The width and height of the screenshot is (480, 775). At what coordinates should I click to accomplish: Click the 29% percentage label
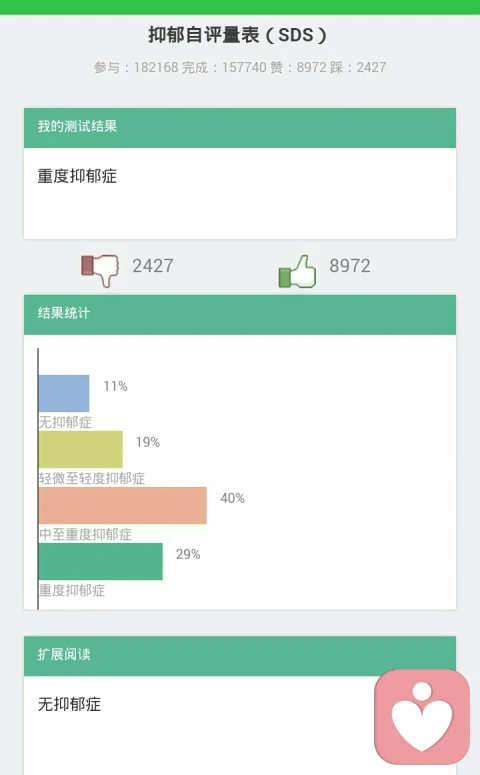click(188, 554)
